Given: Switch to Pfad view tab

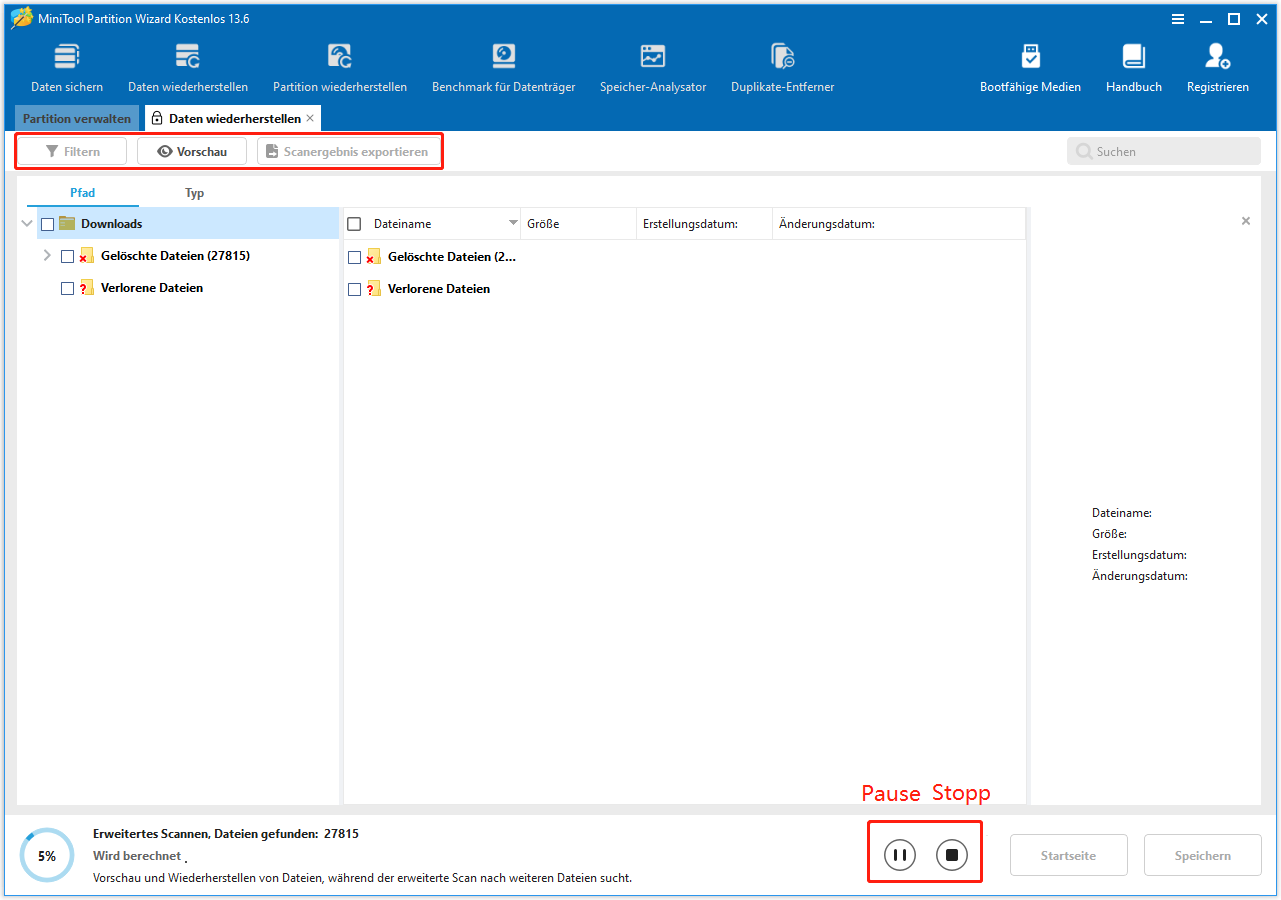Looking at the screenshot, I should [83, 193].
